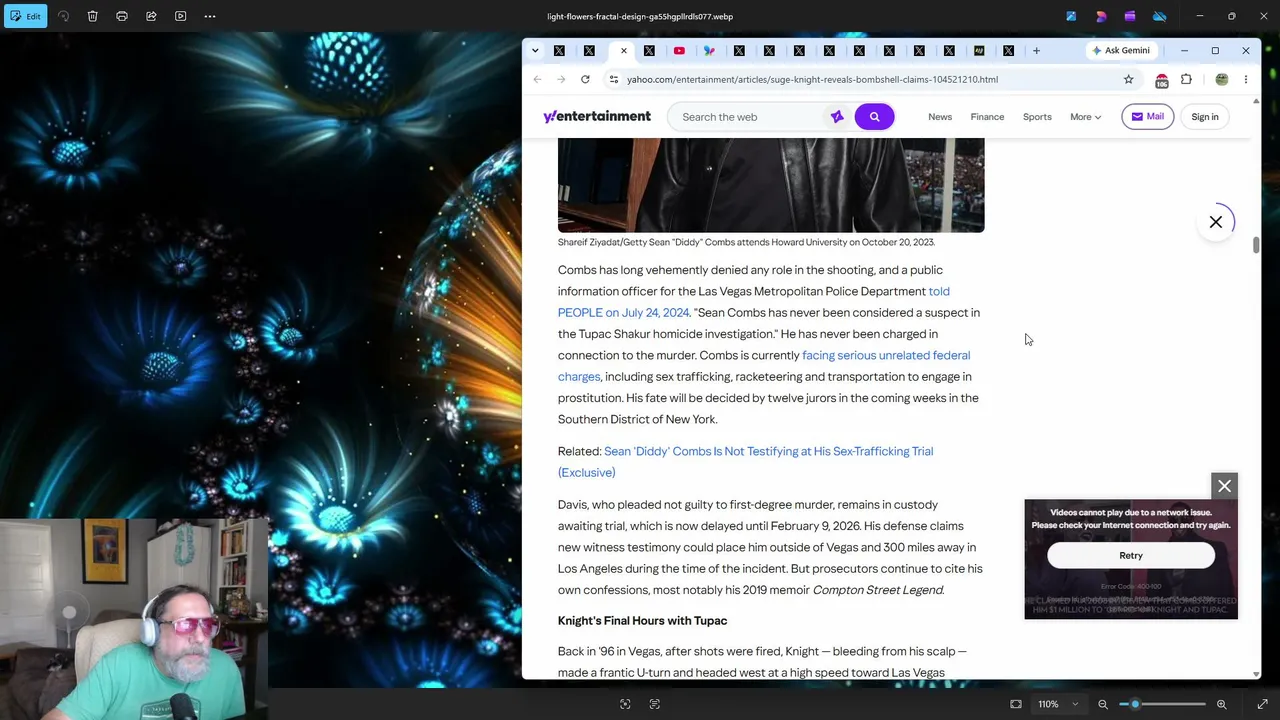Image resolution: width=1280 pixels, height=720 pixels.
Task: Click the Combs at Howard University photo
Action: [x=771, y=186]
